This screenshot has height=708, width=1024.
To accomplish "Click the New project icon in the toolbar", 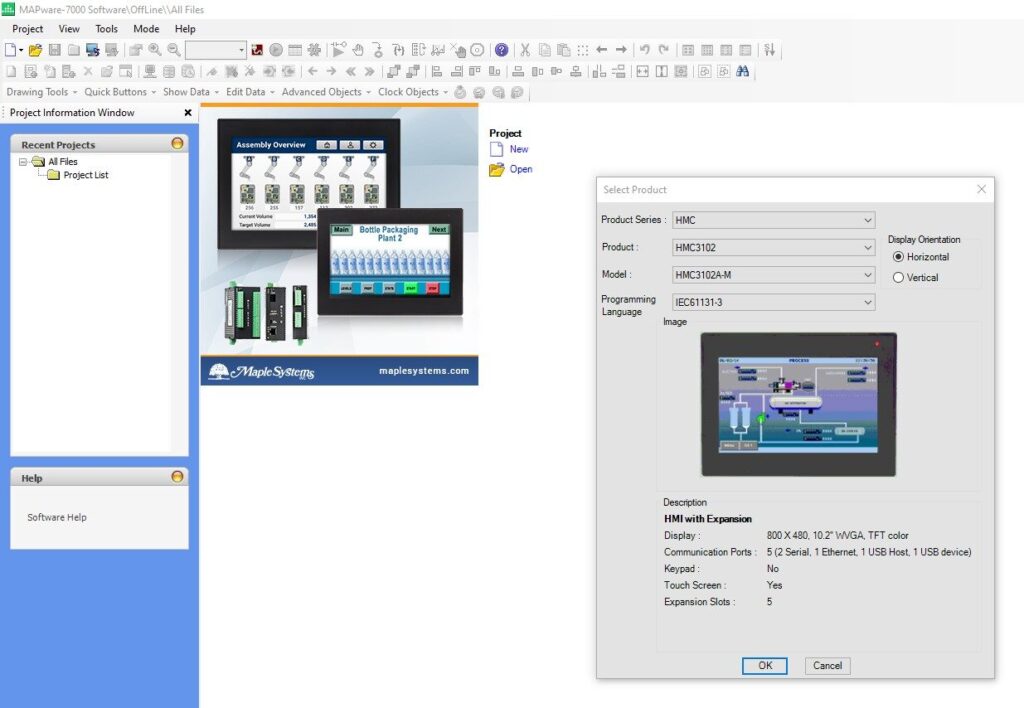I will click(10, 50).
